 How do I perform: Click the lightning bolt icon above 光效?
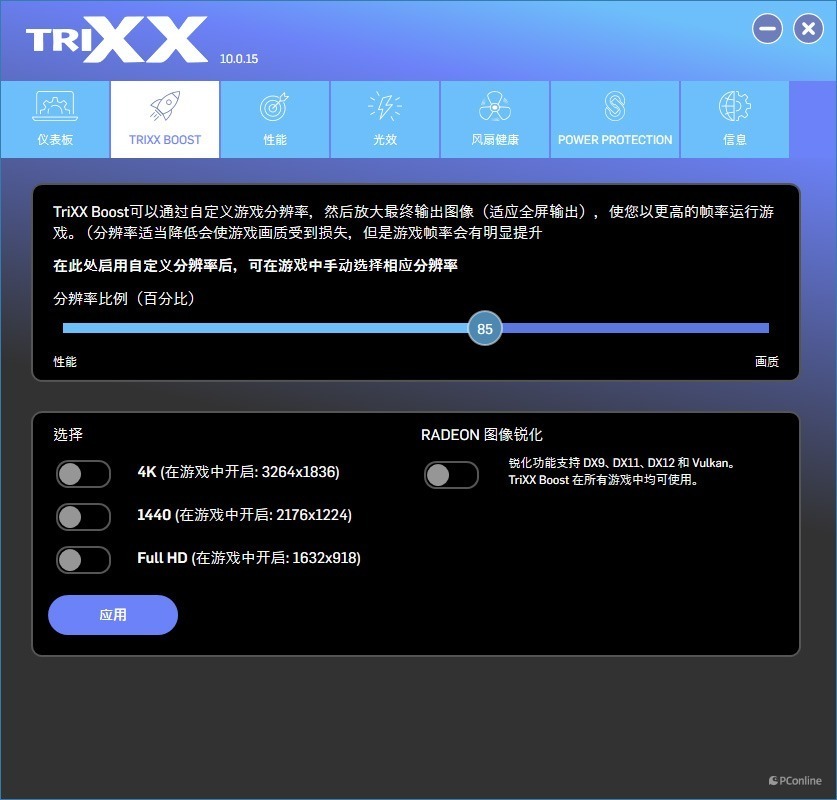(x=385, y=106)
